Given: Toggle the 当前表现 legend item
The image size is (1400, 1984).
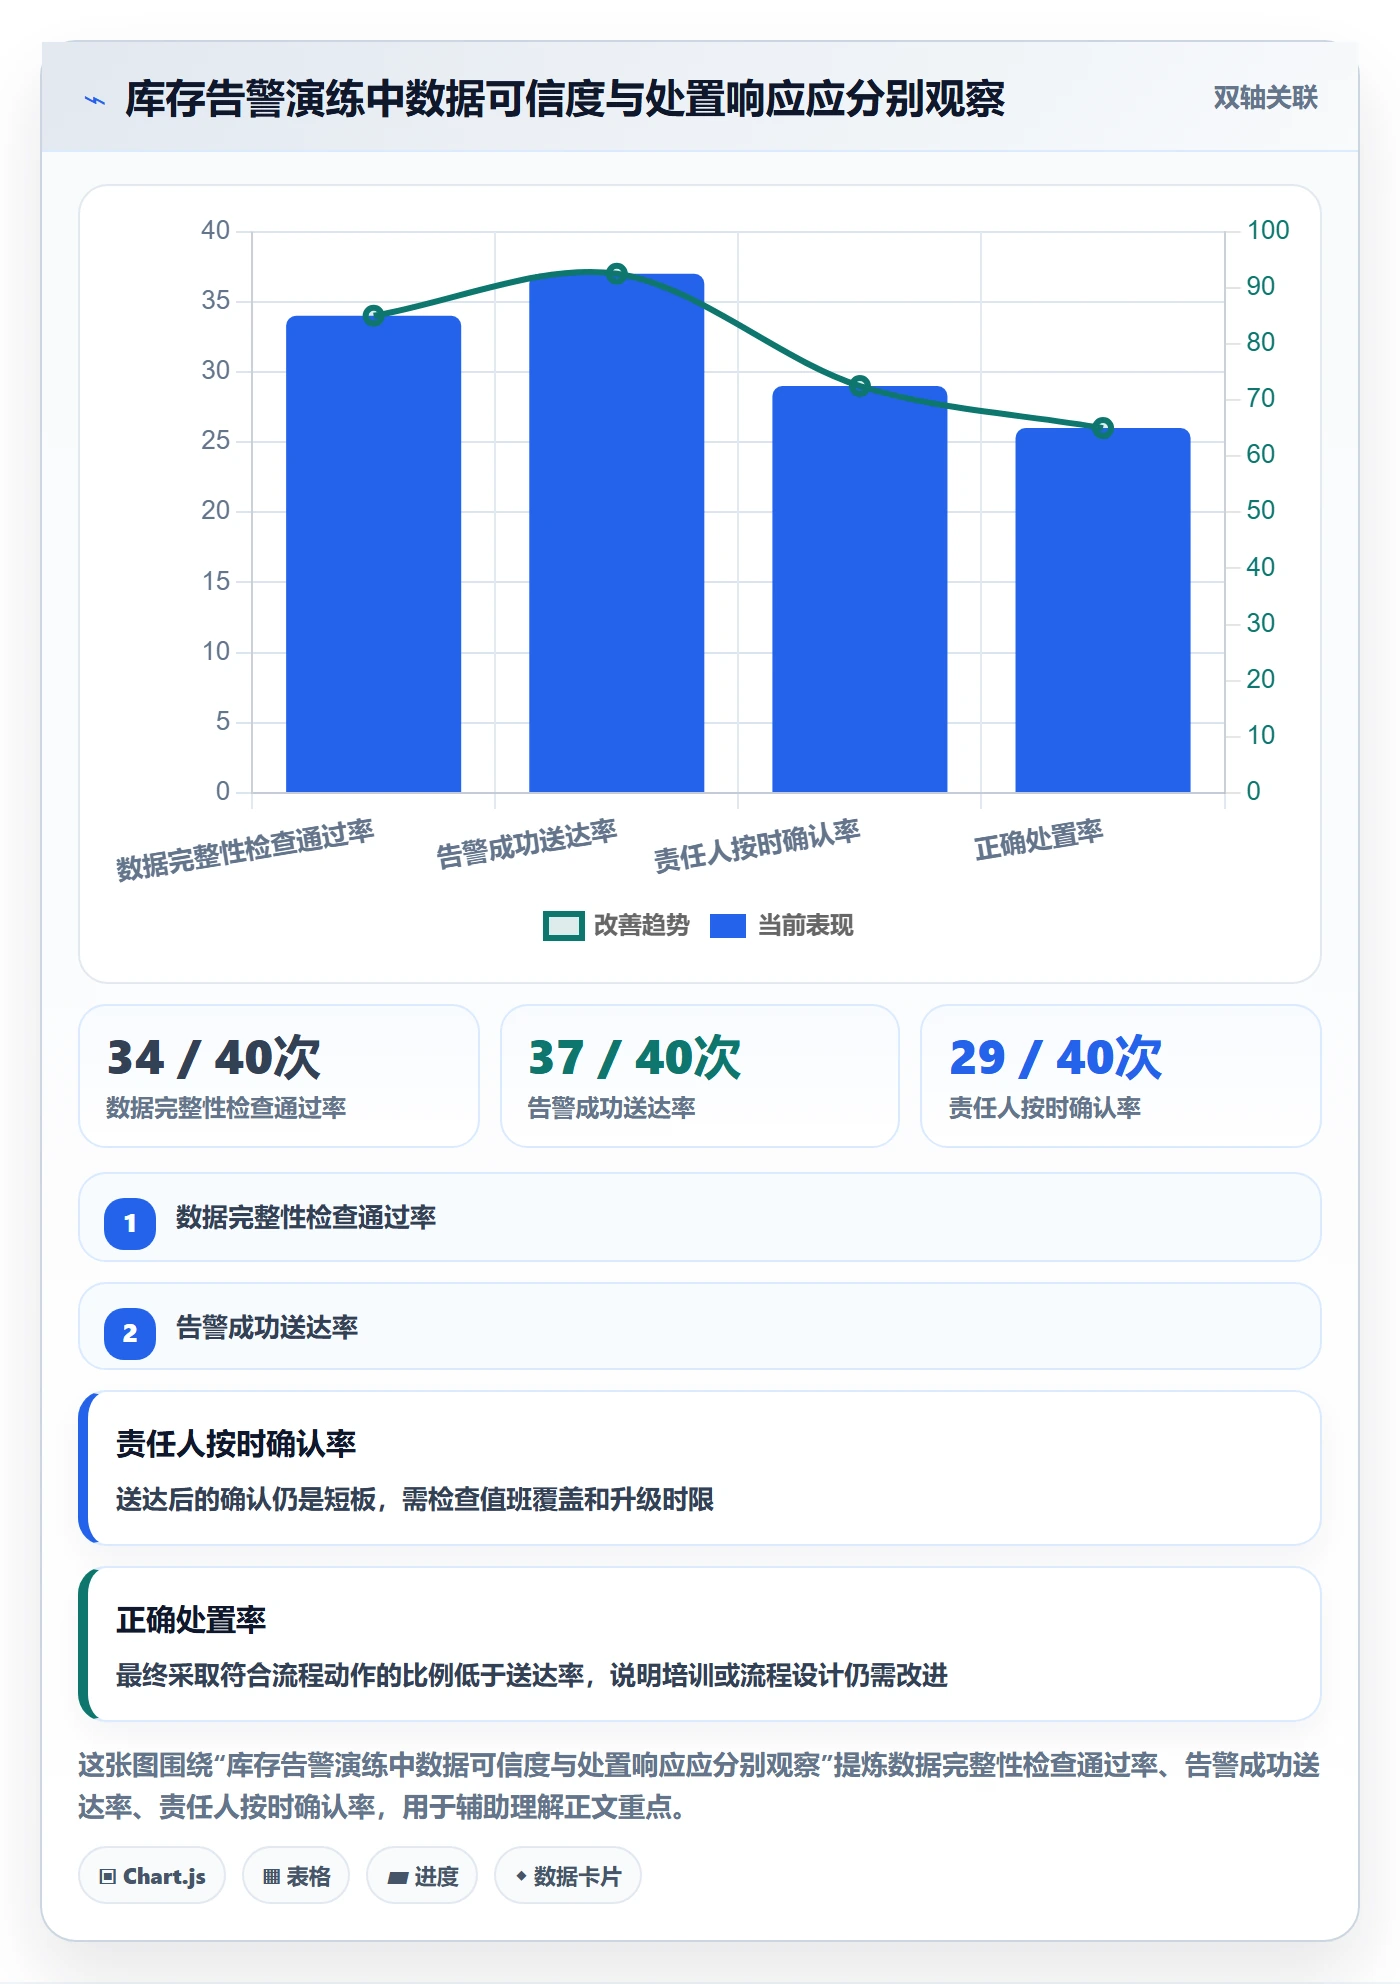Looking at the screenshot, I should 782,926.
